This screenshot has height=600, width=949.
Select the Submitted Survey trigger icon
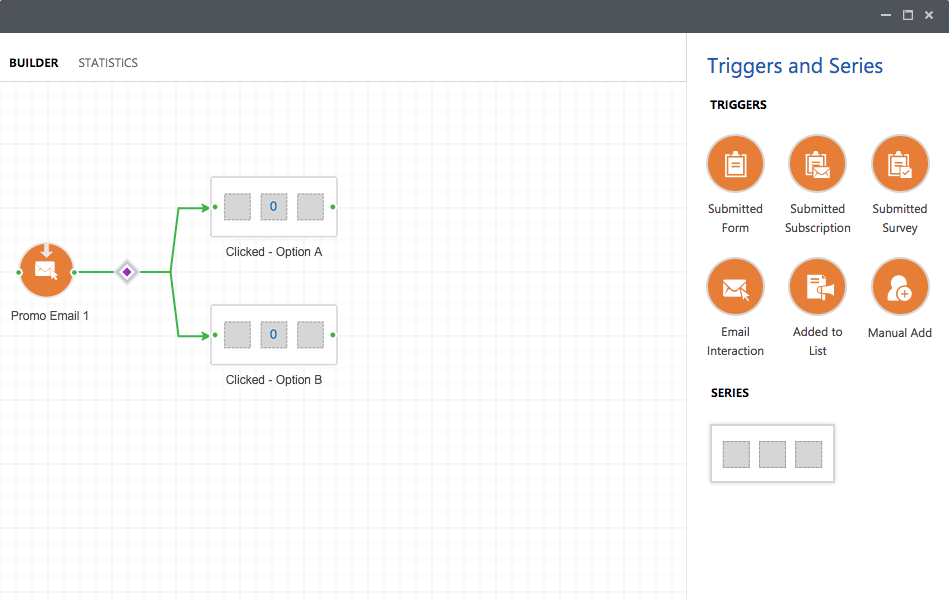tap(899, 164)
